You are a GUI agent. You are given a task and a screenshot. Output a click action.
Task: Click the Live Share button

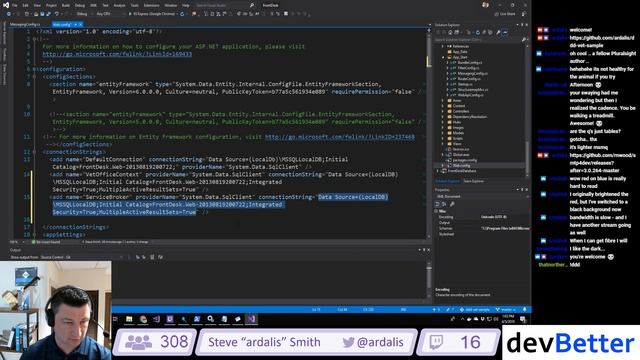505,14
